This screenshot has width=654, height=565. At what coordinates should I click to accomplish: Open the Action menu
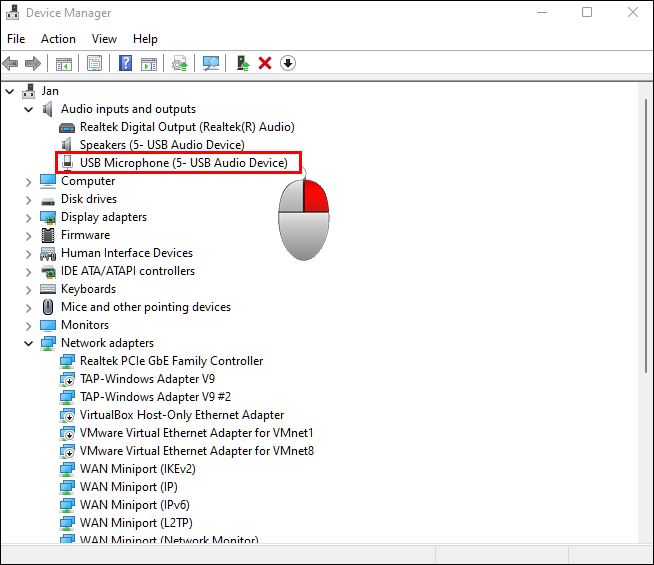click(58, 39)
